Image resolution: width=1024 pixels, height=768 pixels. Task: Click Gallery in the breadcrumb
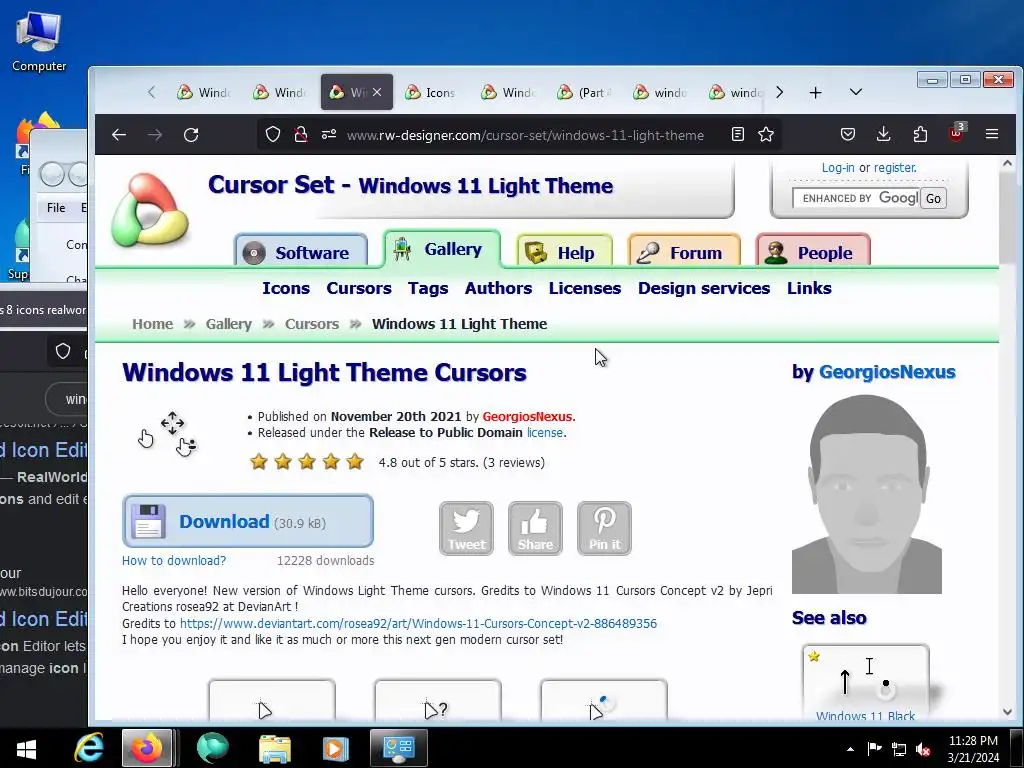[229, 324]
